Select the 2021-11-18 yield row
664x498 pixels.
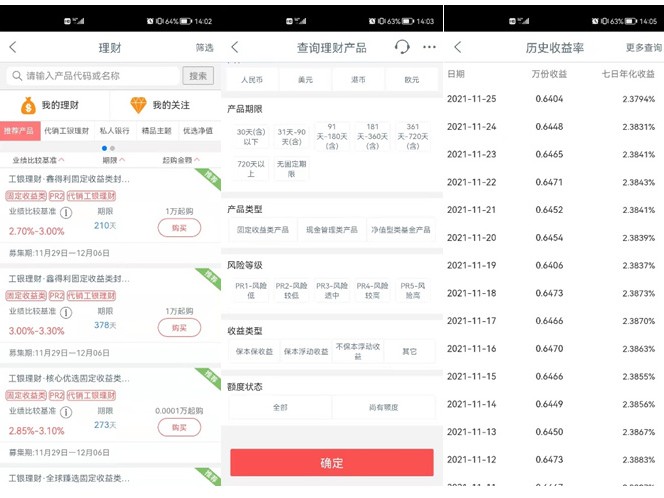[553, 293]
